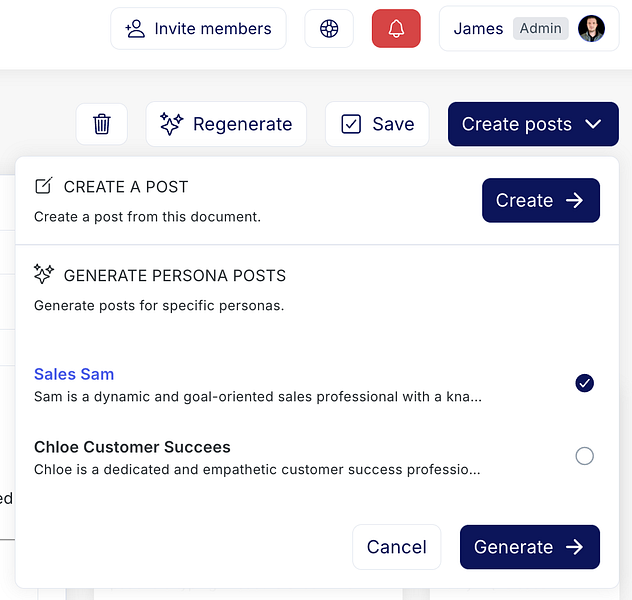632x600 pixels.
Task: Uncheck the Sales Sam persona
Action: (x=585, y=383)
